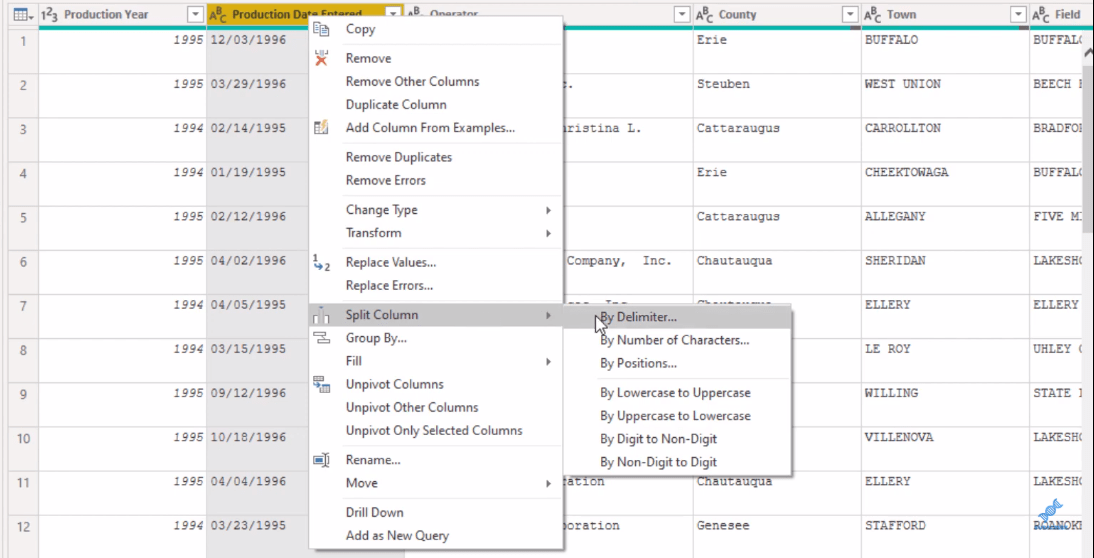The image size is (1094, 558).
Task: Click the Unpivot Columns icon
Action: (x=321, y=384)
